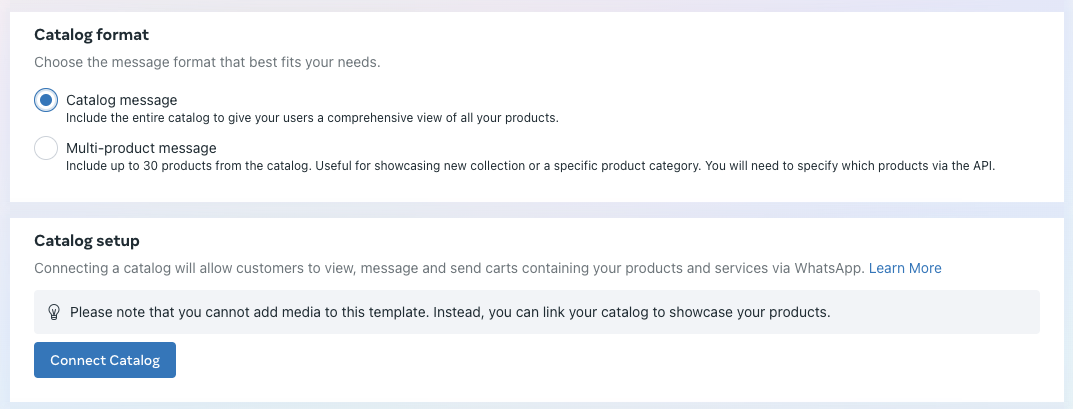The image size is (1073, 409).
Task: Click the "Multi-product message" option label
Action: tap(141, 148)
